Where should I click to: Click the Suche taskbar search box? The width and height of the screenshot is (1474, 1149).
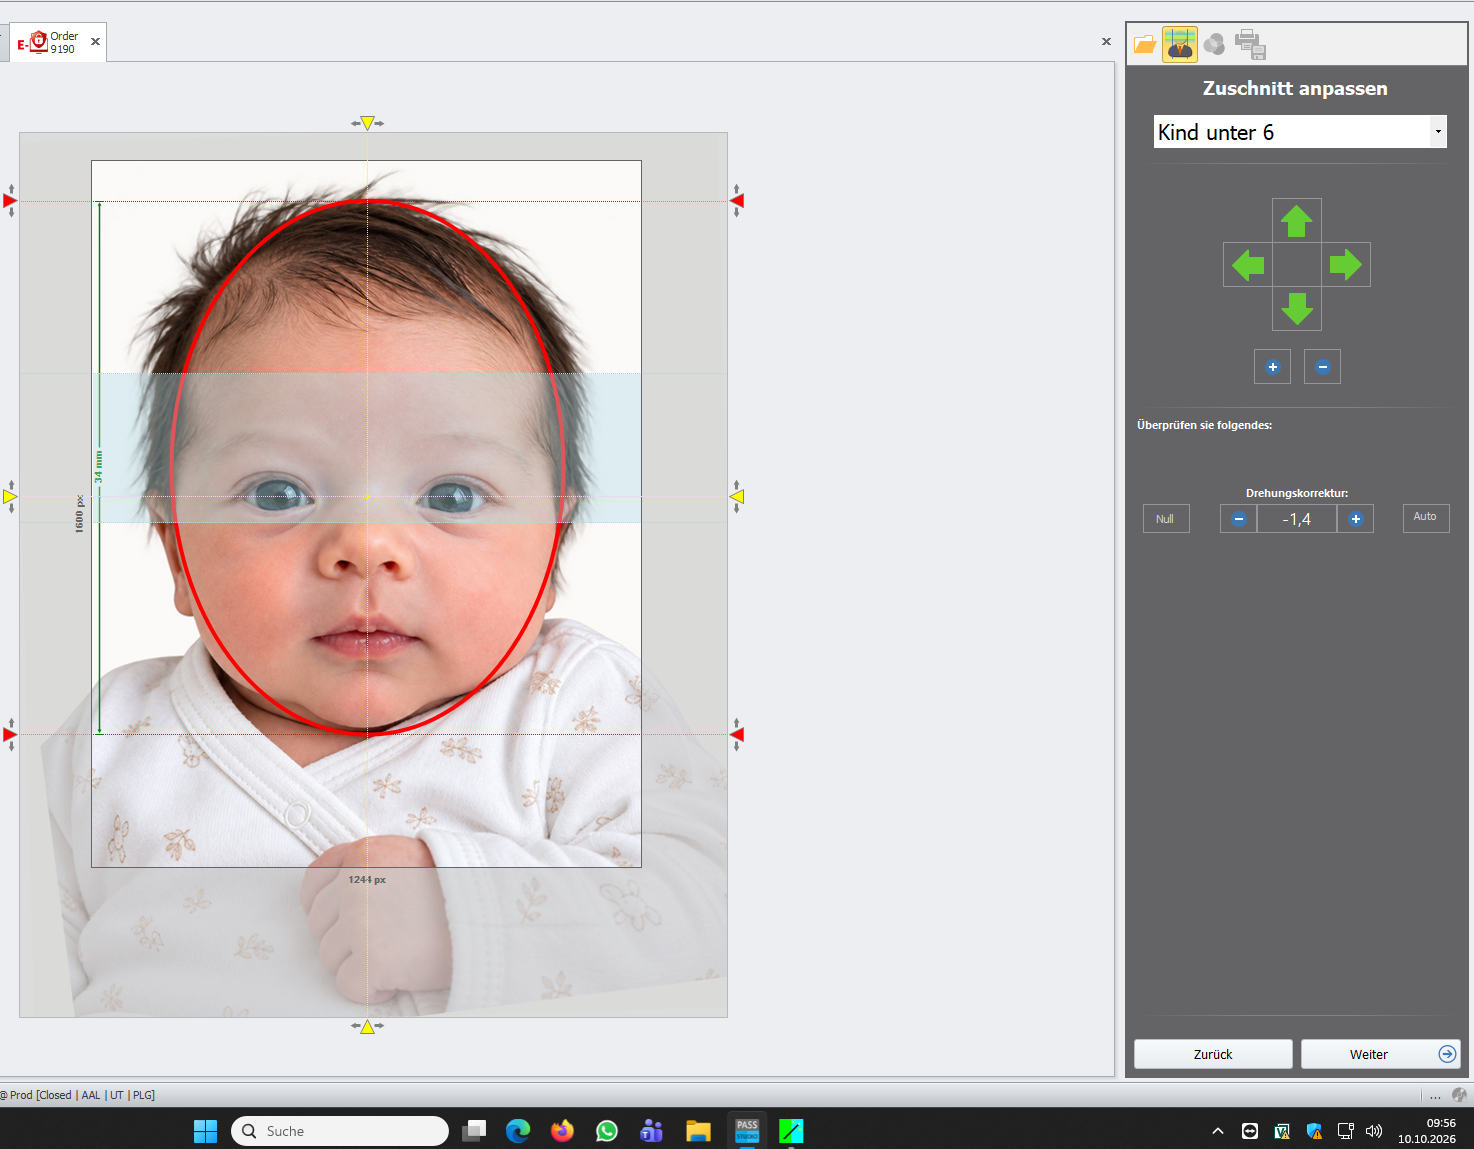click(340, 1131)
